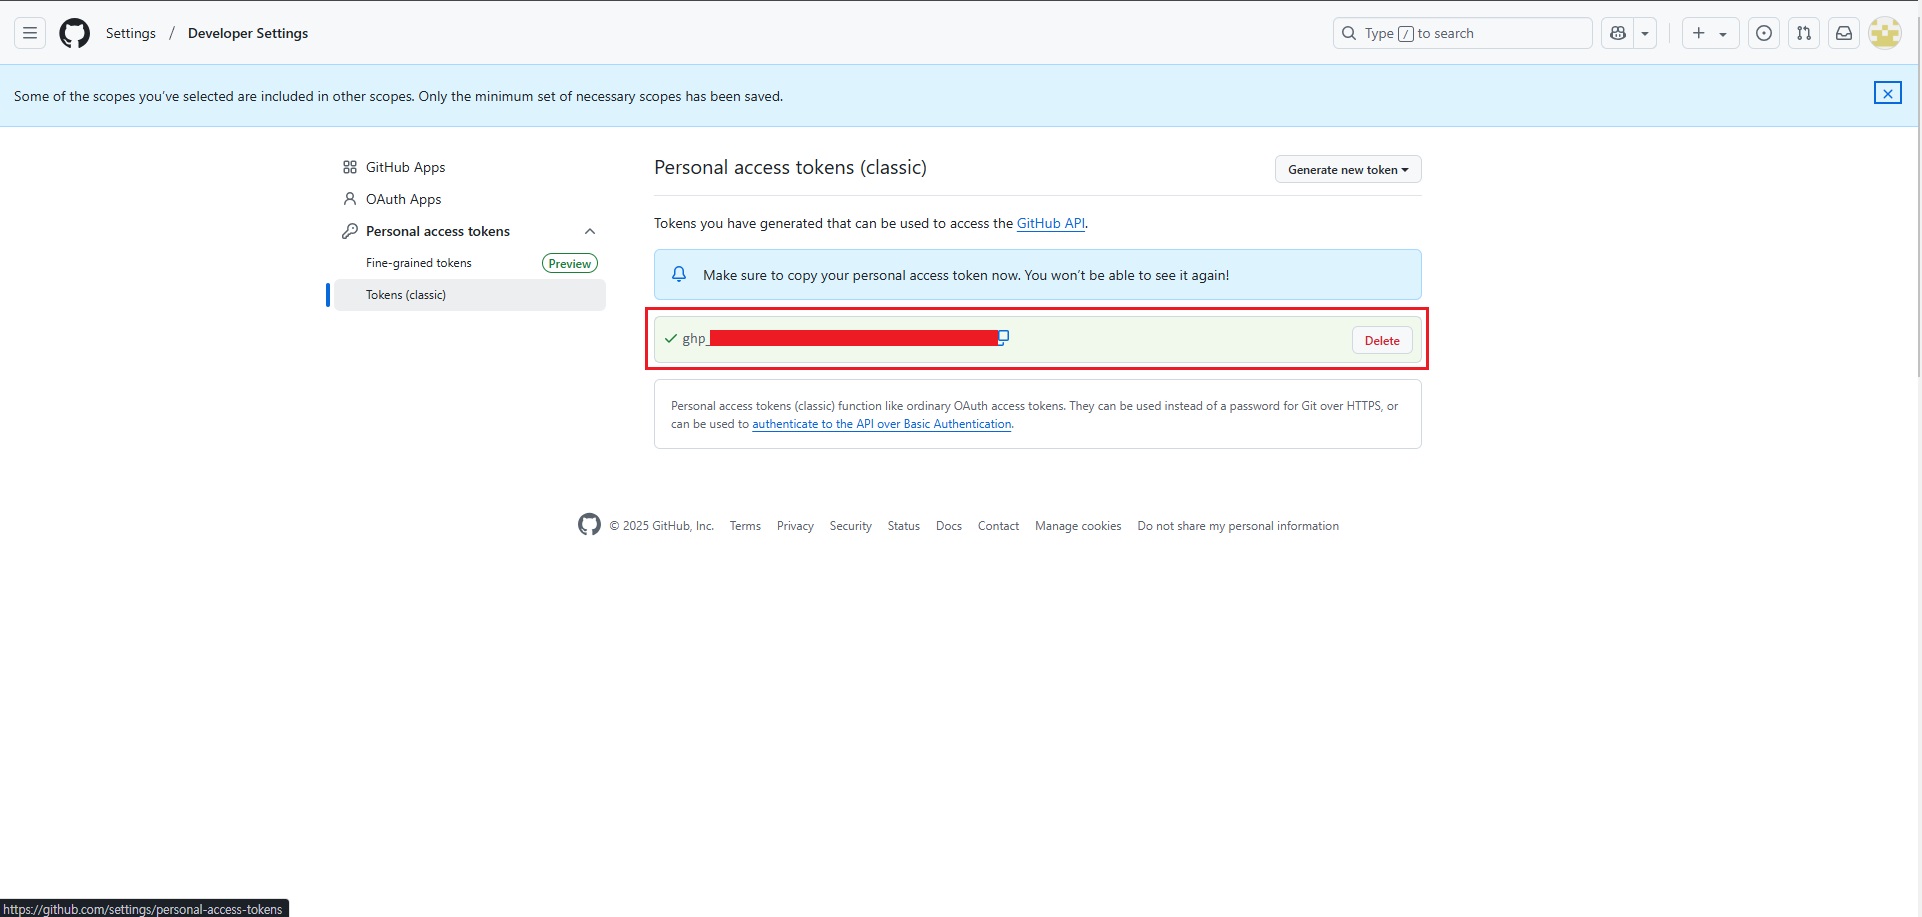Open the hamburger navigation menu
Image resolution: width=1922 pixels, height=917 pixels.
(x=30, y=33)
